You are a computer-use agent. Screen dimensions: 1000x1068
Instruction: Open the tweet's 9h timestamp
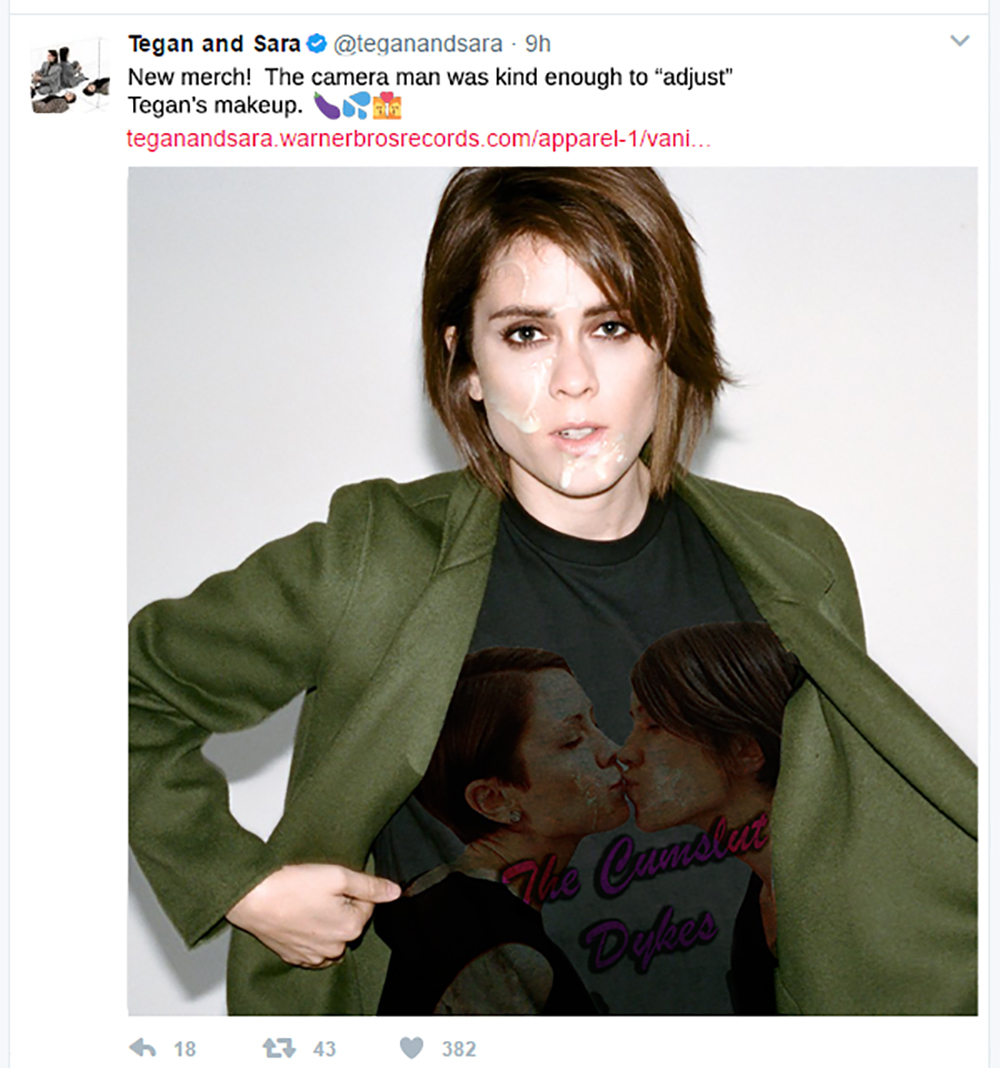[x=538, y=44]
